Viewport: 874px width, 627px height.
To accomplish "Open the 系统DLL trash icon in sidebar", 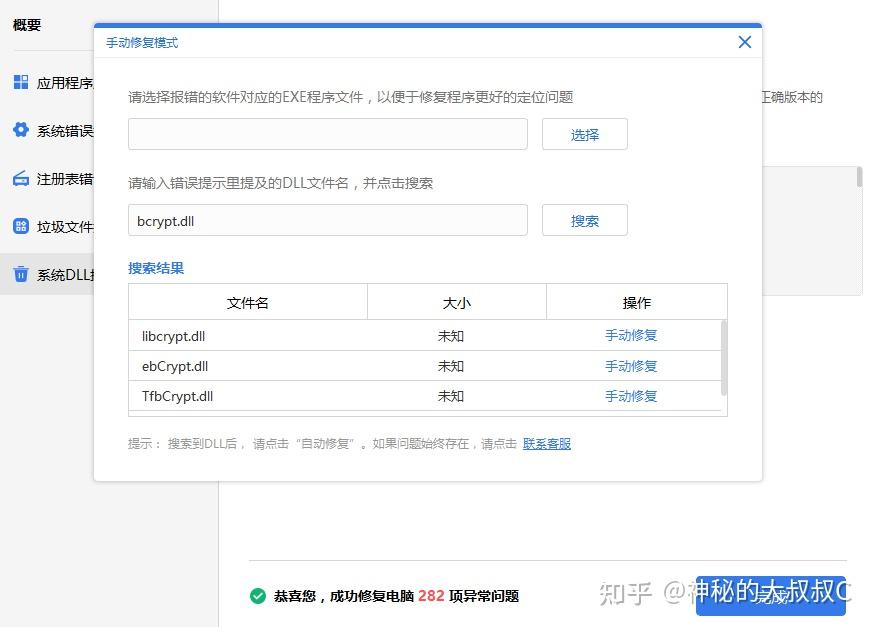I will coord(20,274).
